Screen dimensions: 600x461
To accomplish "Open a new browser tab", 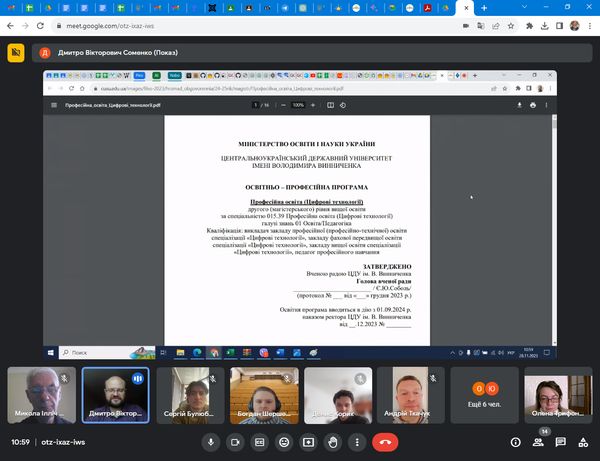I will (x=485, y=8).
